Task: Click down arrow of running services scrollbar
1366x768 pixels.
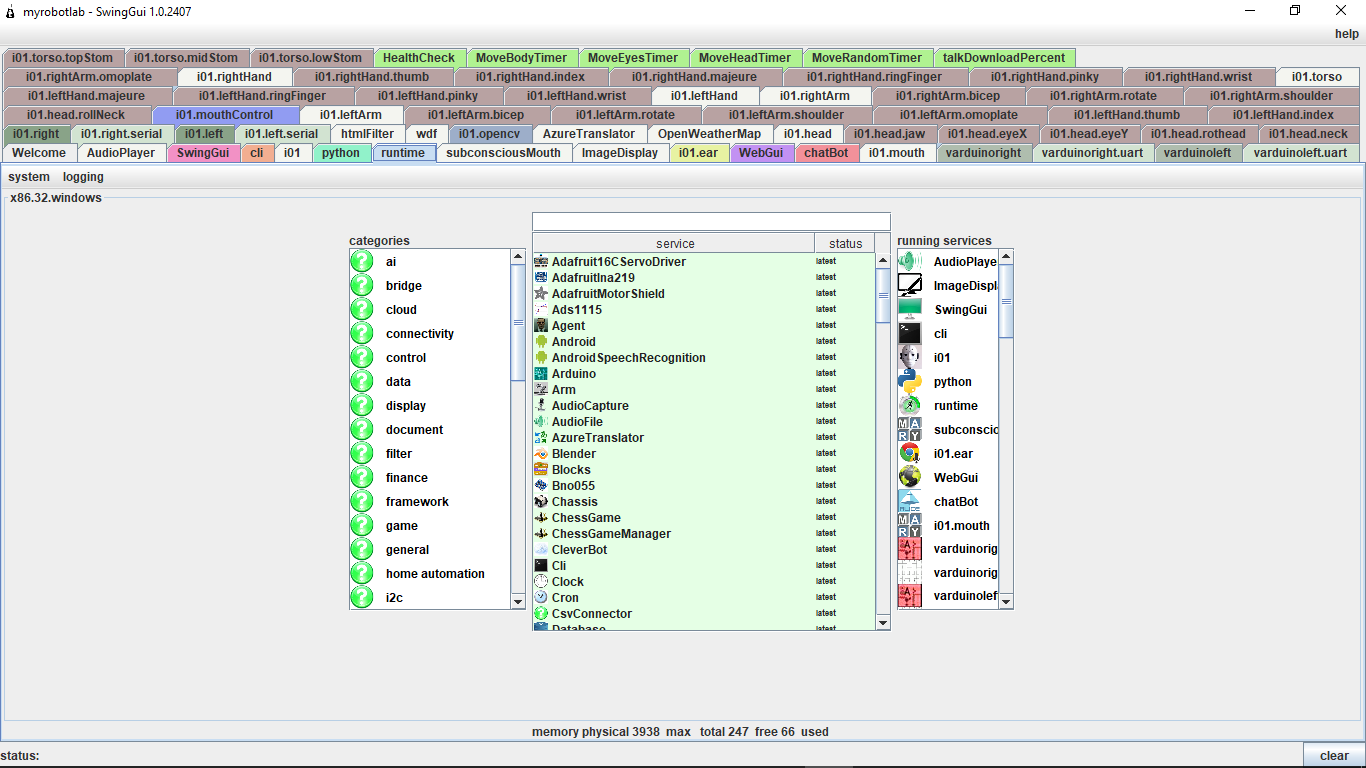Action: (1006, 601)
